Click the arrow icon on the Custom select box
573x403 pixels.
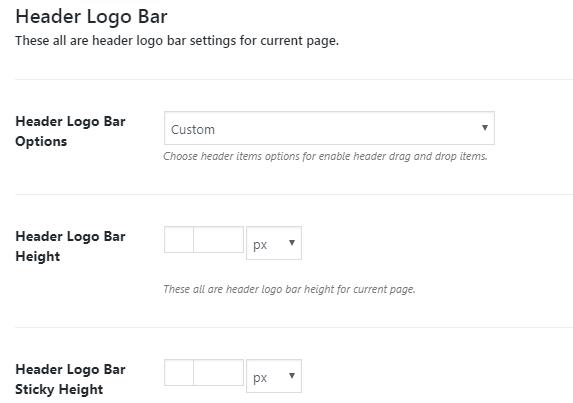(x=485, y=128)
